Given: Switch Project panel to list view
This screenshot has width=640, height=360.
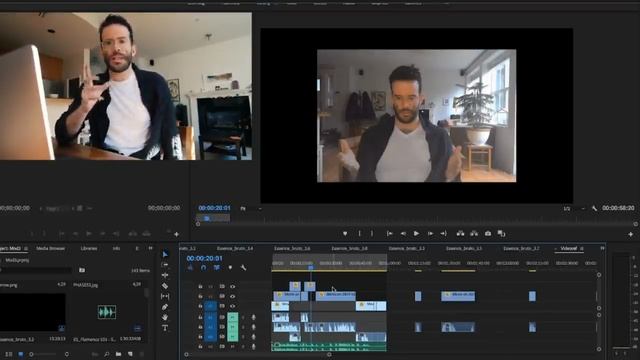Looking at the screenshot, I should tap(9, 354).
